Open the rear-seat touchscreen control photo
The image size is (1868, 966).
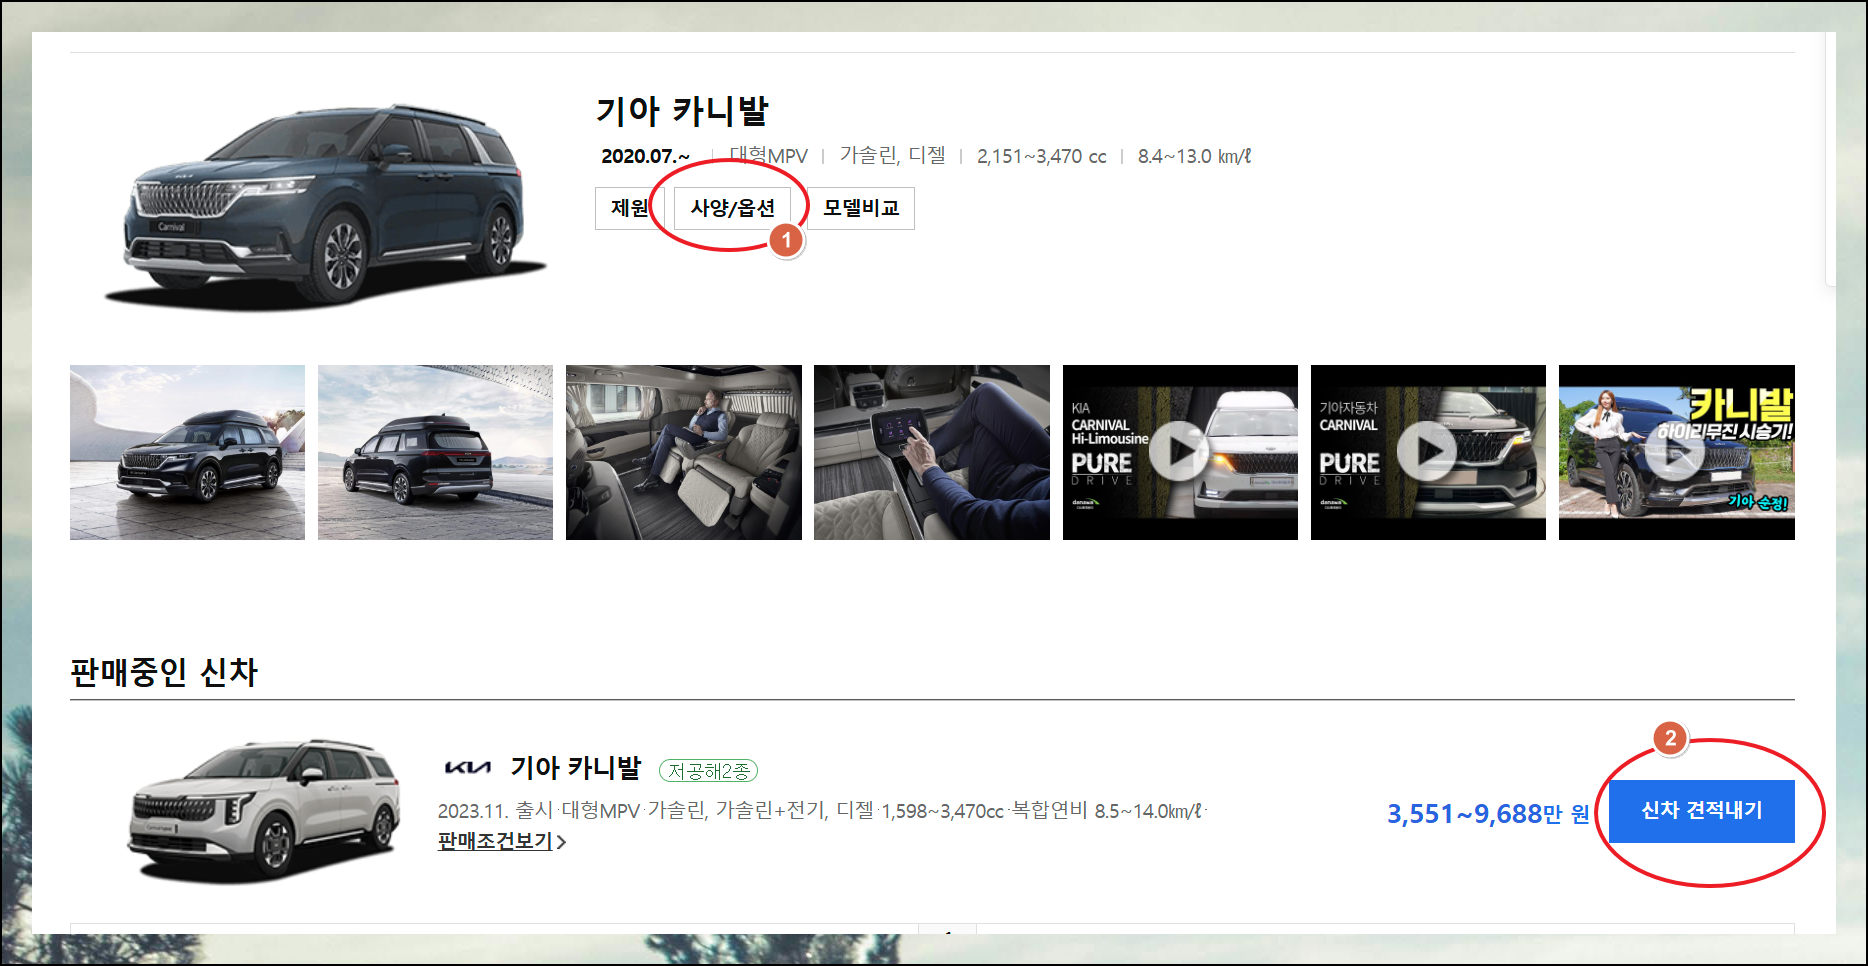pyautogui.click(x=932, y=452)
